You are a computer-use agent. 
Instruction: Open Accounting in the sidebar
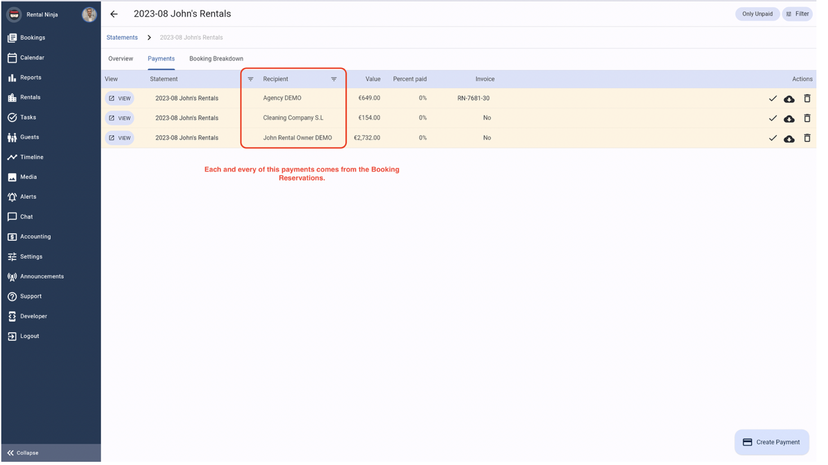(x=30, y=239)
